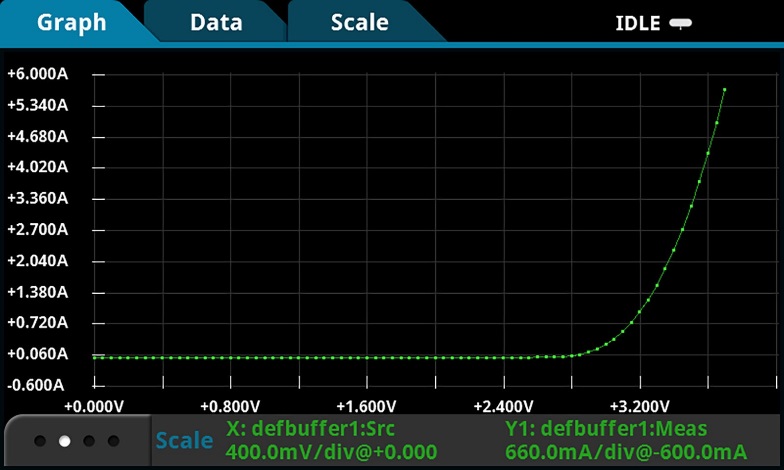Jump to the fourth page indicator dot
This screenshot has height=470, width=784.
(114, 441)
